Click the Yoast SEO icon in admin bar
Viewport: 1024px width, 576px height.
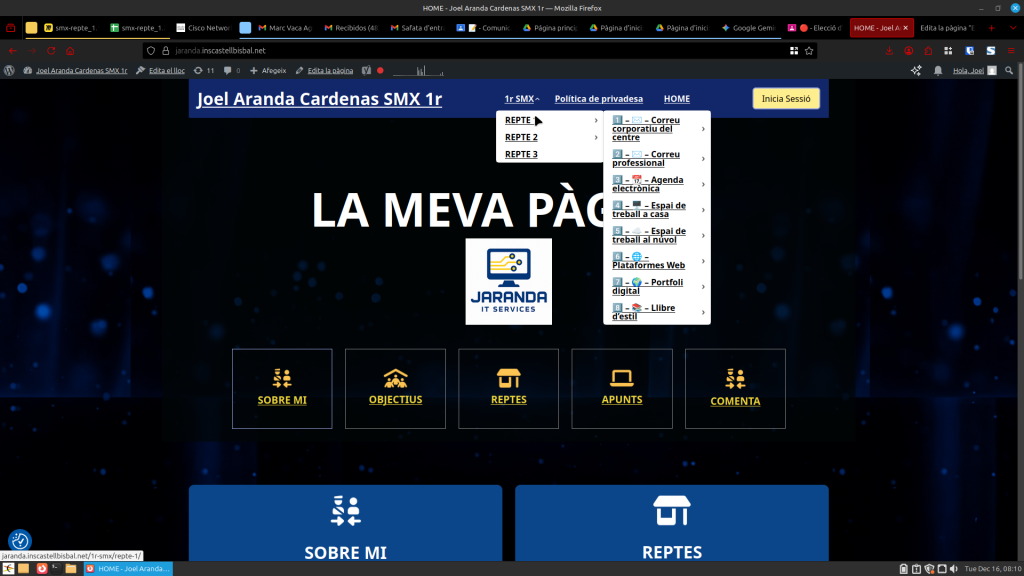coord(366,71)
